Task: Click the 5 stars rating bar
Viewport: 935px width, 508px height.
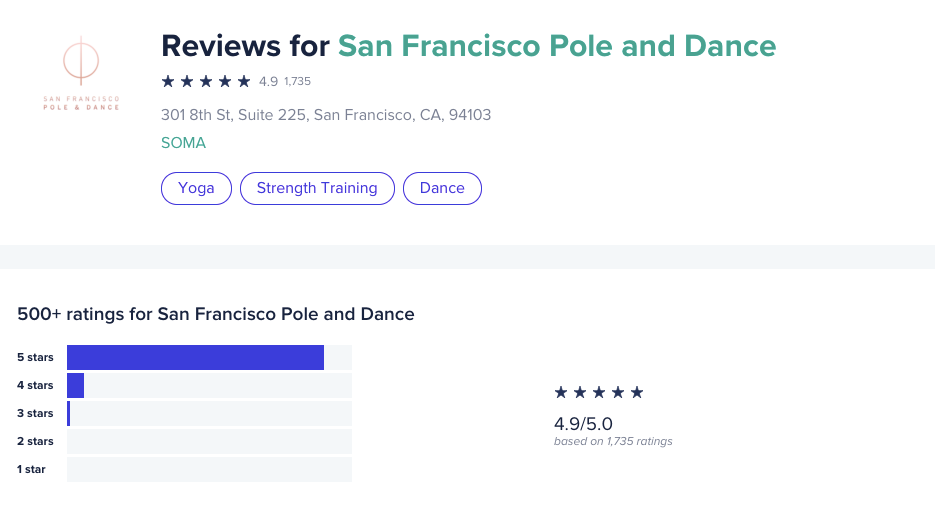Action: coord(209,357)
